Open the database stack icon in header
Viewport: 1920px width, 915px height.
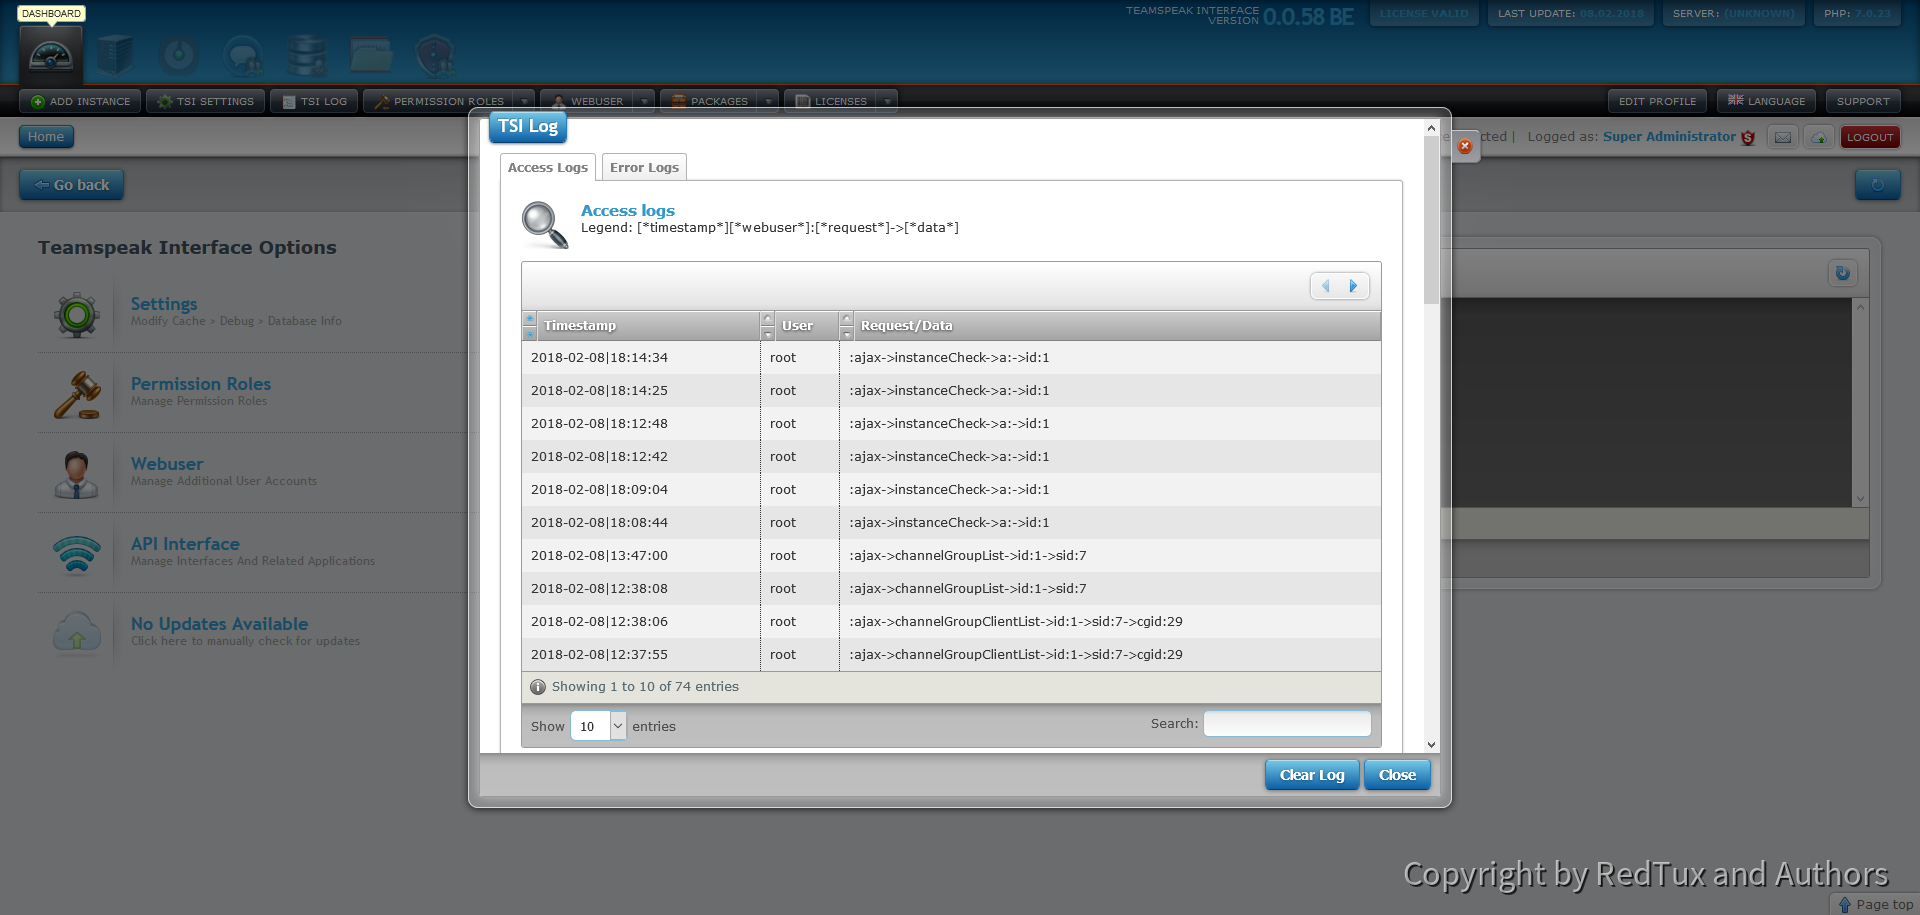(307, 56)
